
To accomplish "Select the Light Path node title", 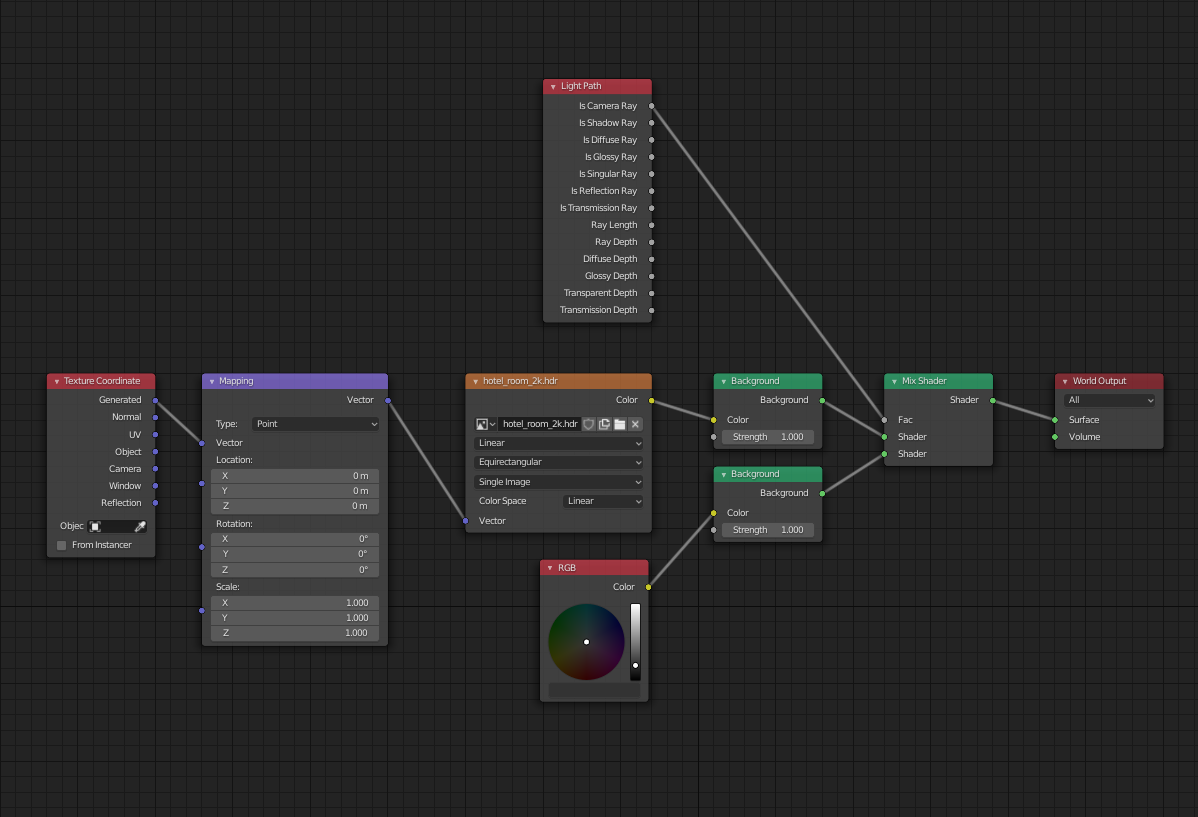I will pyautogui.click(x=581, y=86).
